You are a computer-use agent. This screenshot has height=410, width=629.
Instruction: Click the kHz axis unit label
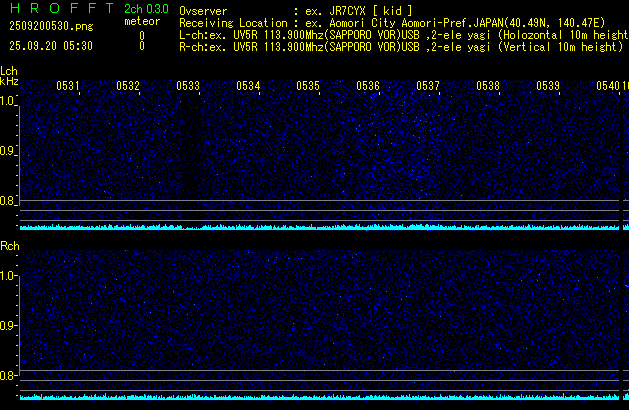pyautogui.click(x=9, y=81)
